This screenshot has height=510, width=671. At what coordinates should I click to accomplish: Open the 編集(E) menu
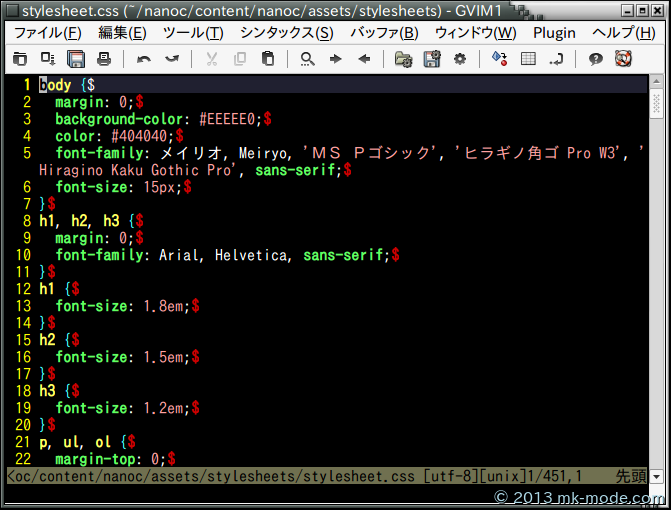point(122,32)
